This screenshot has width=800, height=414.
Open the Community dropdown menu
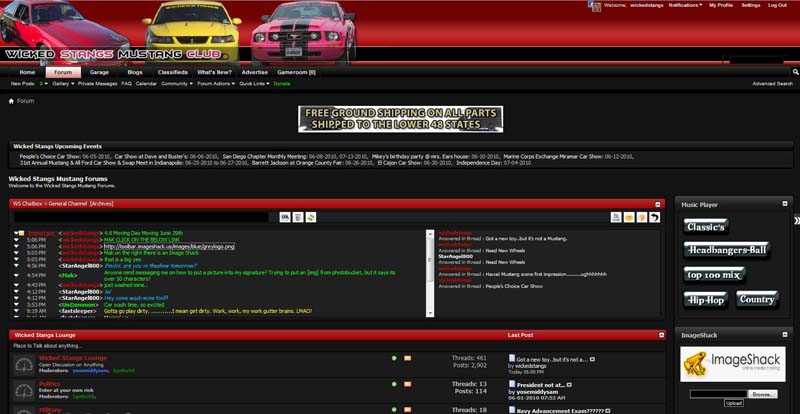pos(177,84)
